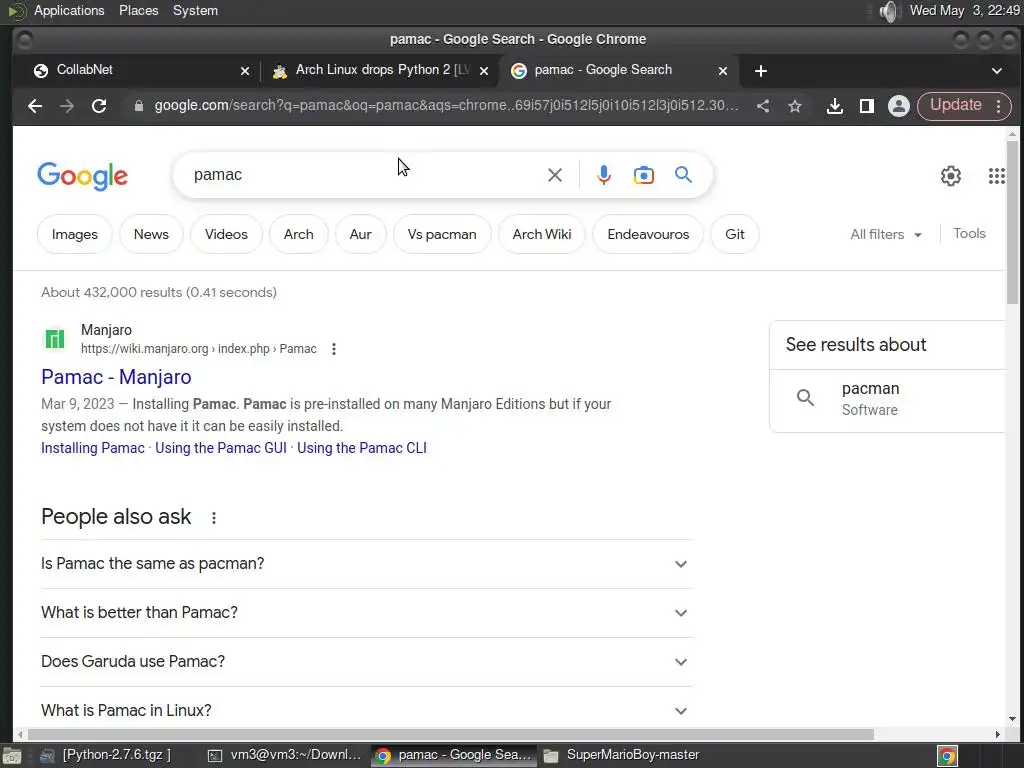
Task: Toggle the Chrome side panel icon
Action: pos(867,106)
